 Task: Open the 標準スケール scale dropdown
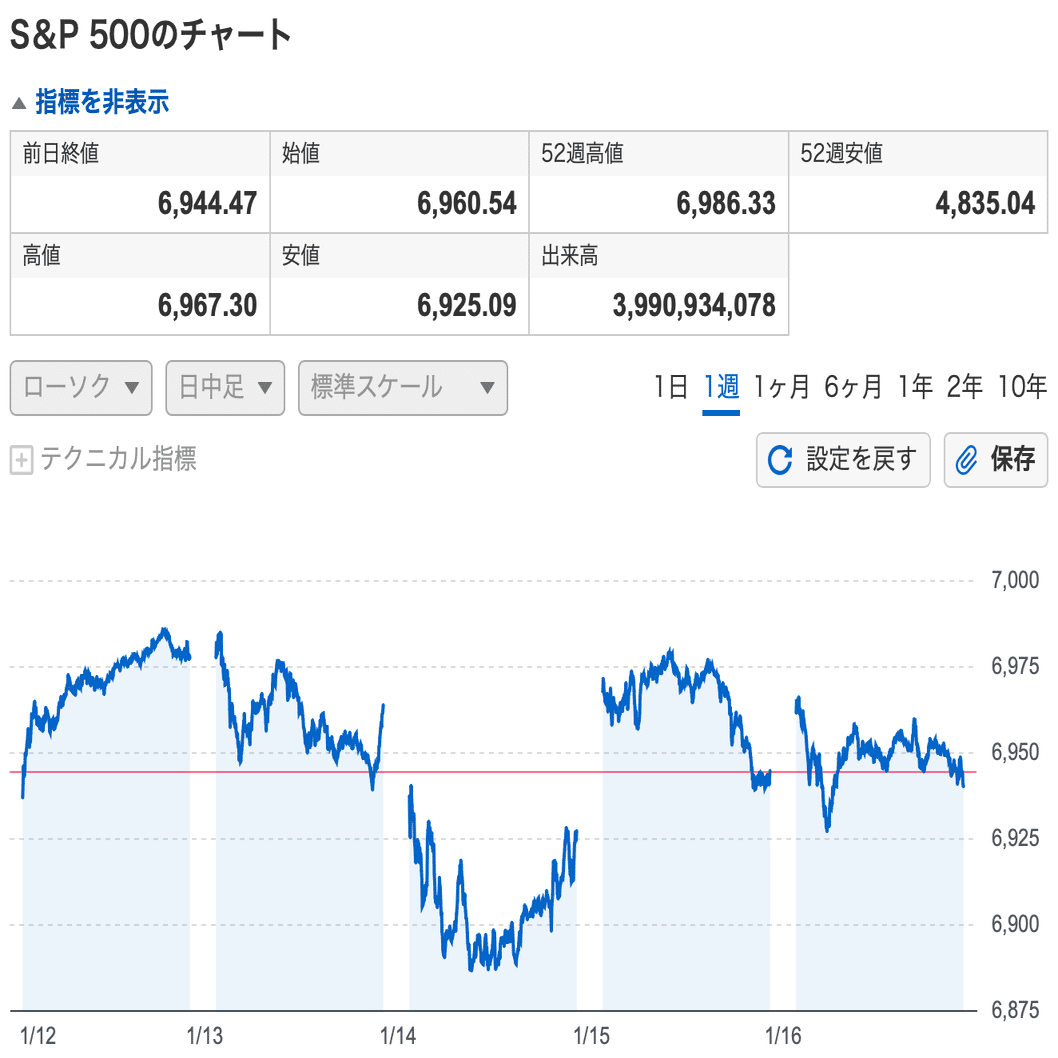click(403, 387)
